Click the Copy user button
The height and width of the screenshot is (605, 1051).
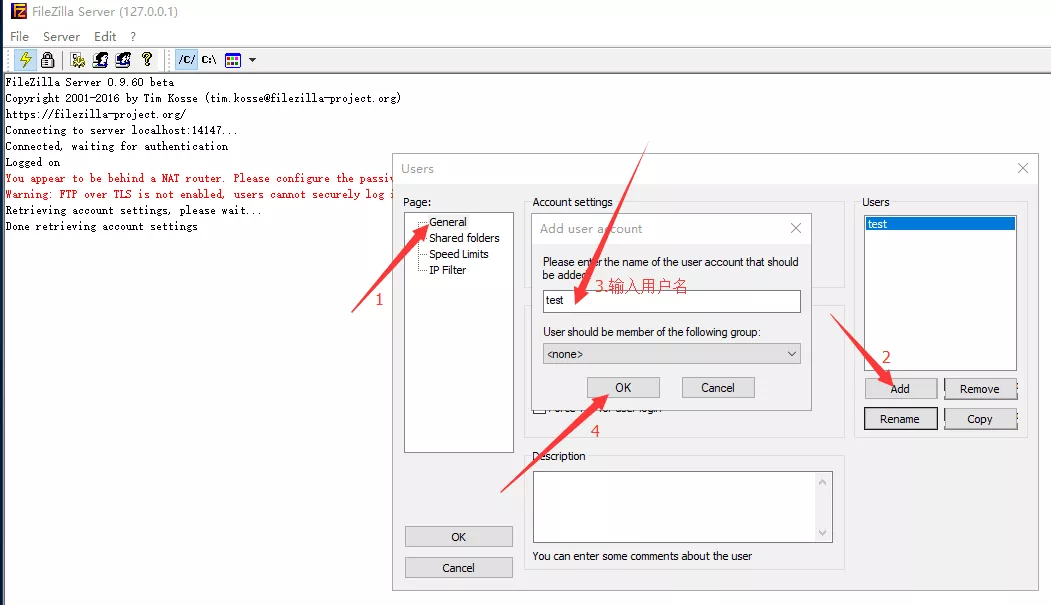tap(980, 419)
